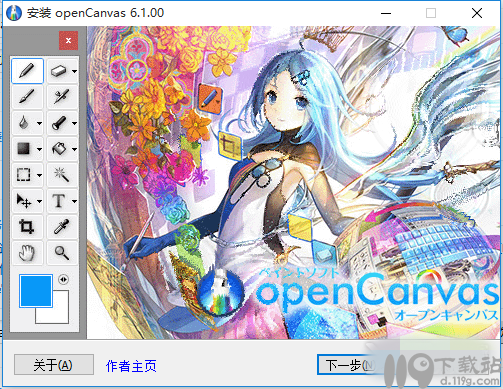The image size is (503, 389).
Task: Select the Pen brush tool
Action: [27, 97]
